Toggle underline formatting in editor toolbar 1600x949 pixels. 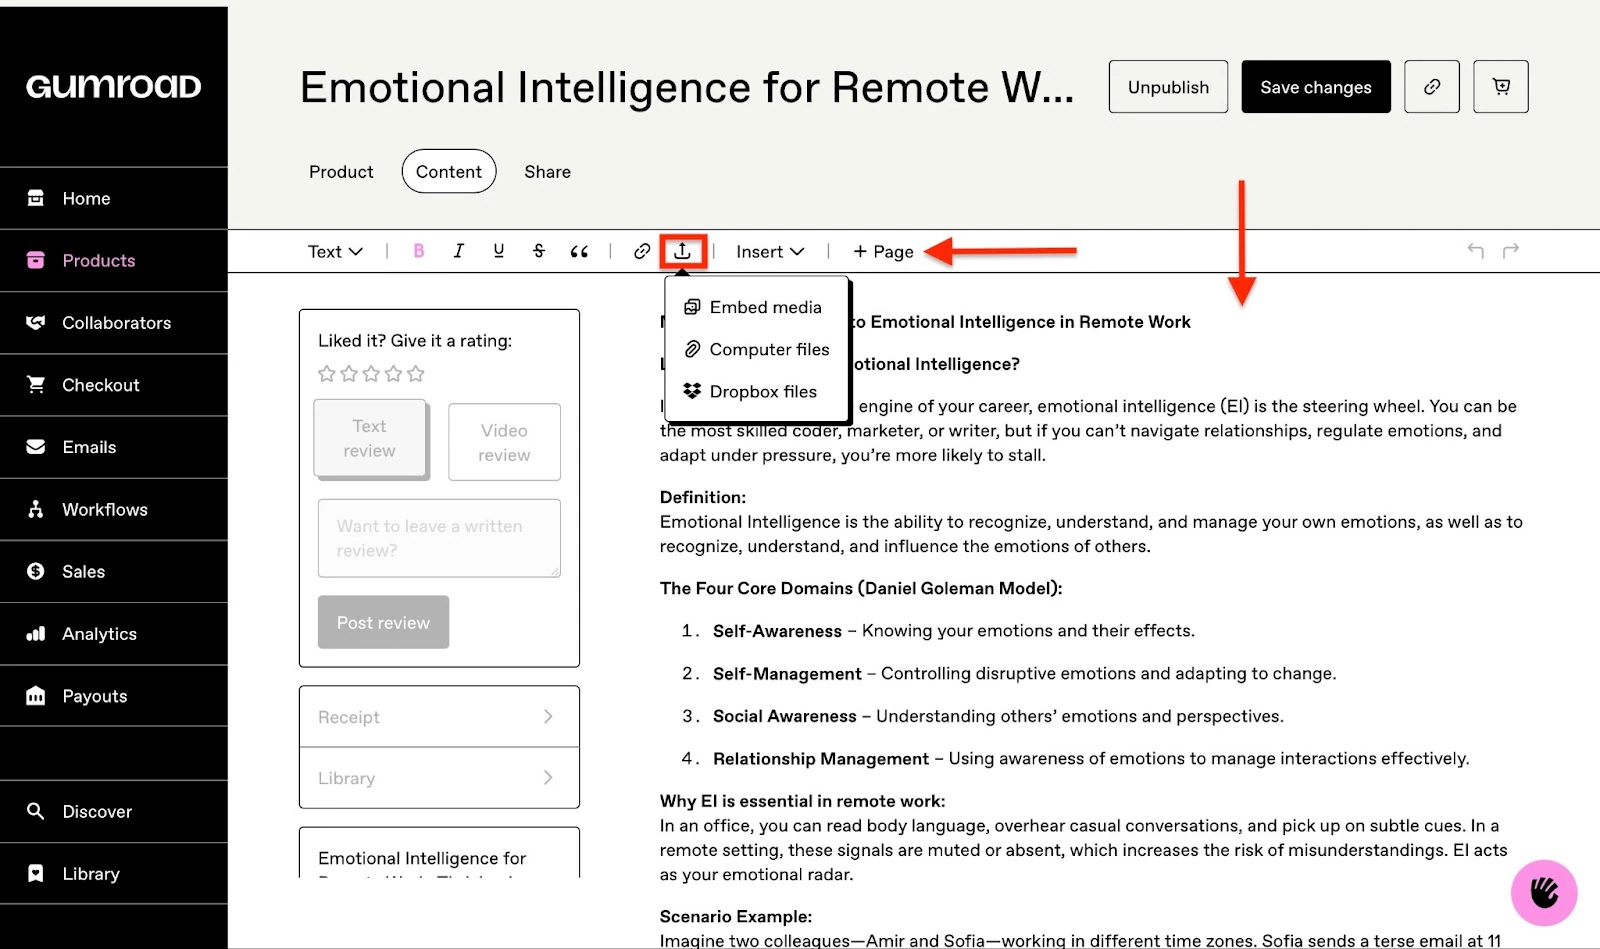[498, 251]
